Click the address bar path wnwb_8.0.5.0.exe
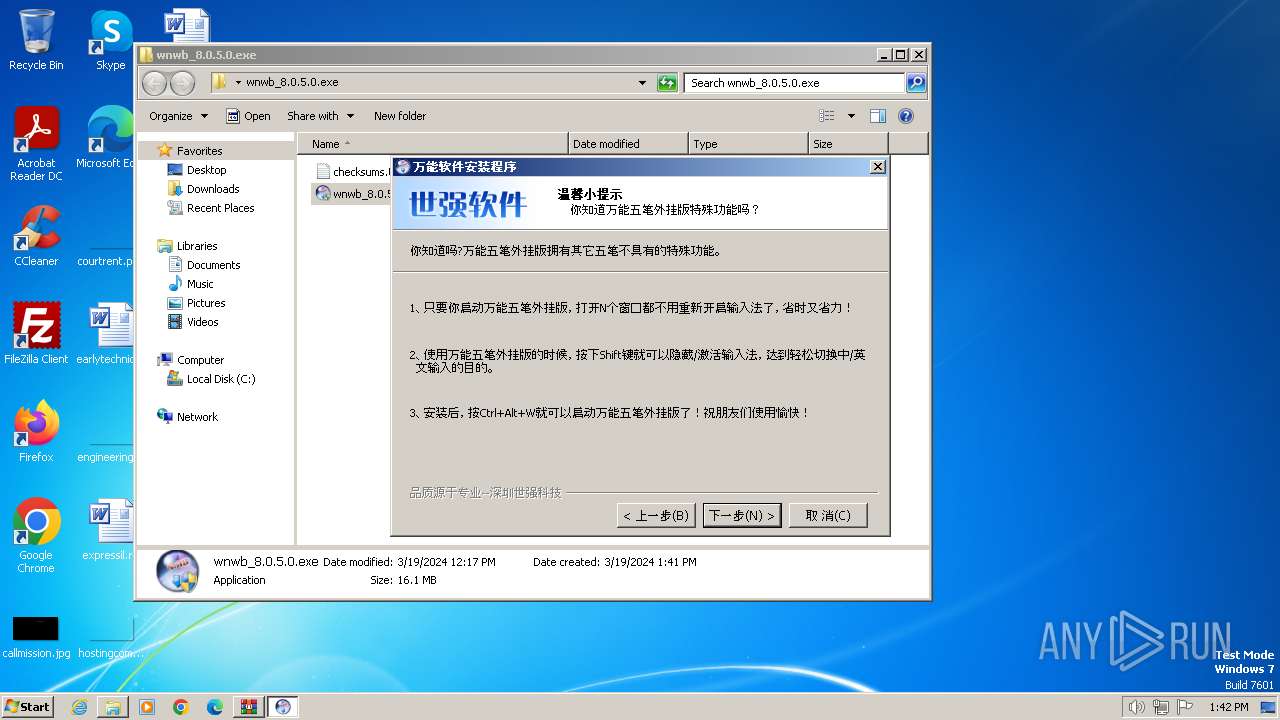The image size is (1280, 720). pyautogui.click(x=292, y=83)
